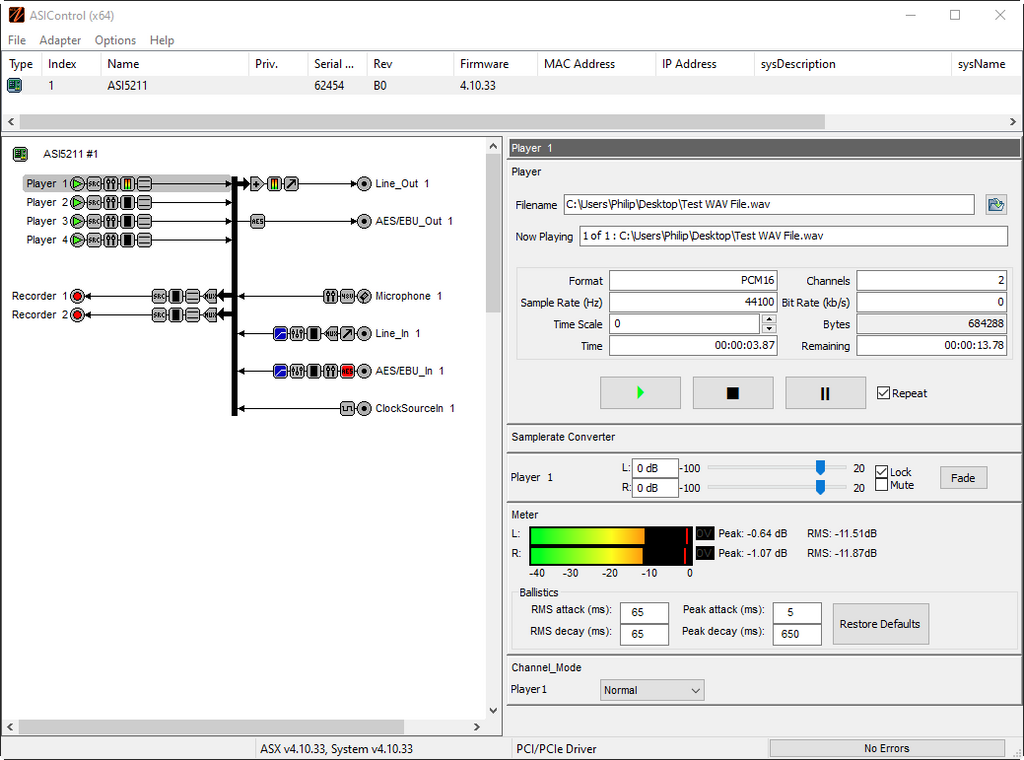This screenshot has height=760, width=1024.
Task: Increase Time Scale with the up arrow
Action: (x=769, y=320)
